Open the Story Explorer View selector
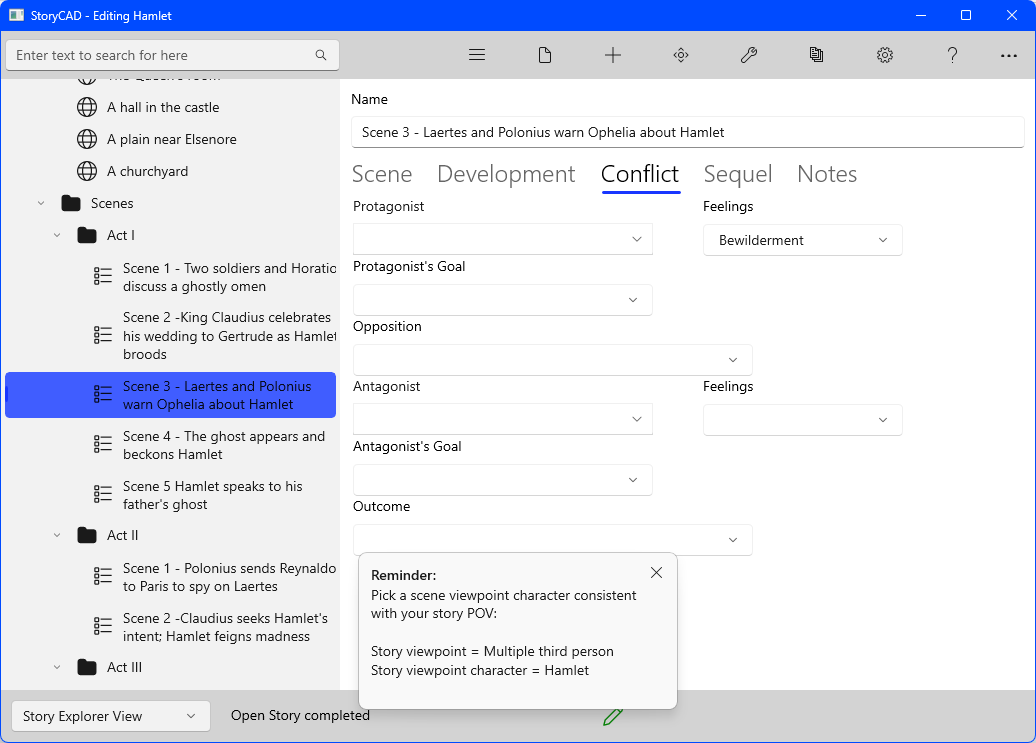 110,716
